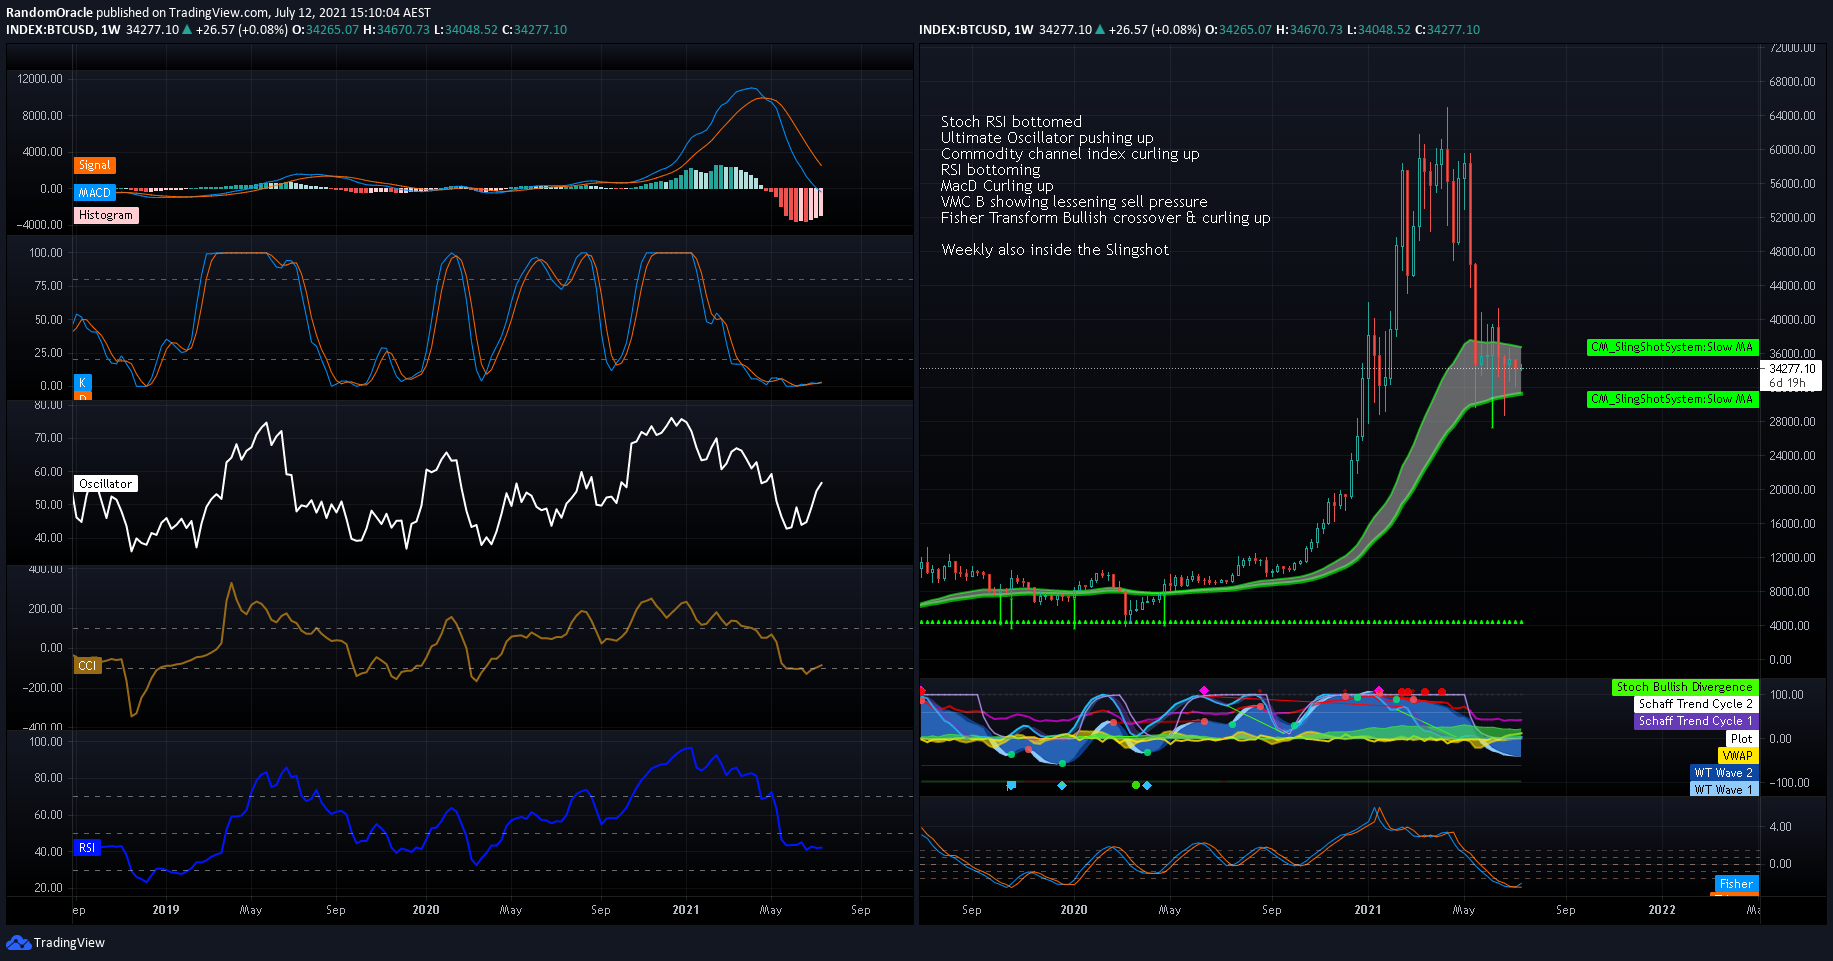The image size is (1833, 961).
Task: Select the Schaff Trend Cycle 2 label
Action: (1695, 704)
